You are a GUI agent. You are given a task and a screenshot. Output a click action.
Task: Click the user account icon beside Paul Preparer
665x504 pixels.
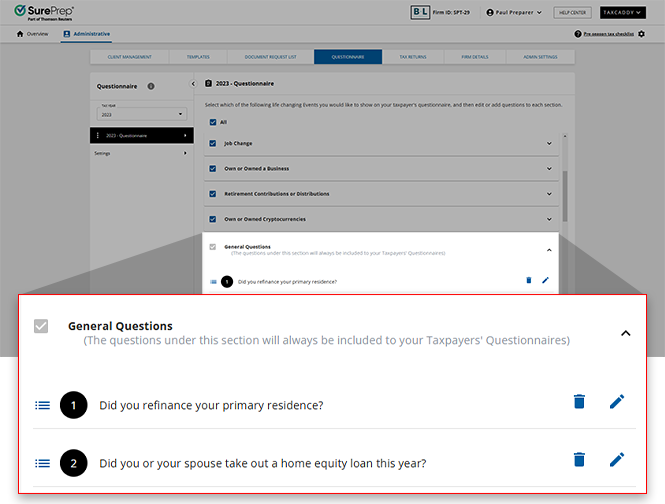point(490,13)
